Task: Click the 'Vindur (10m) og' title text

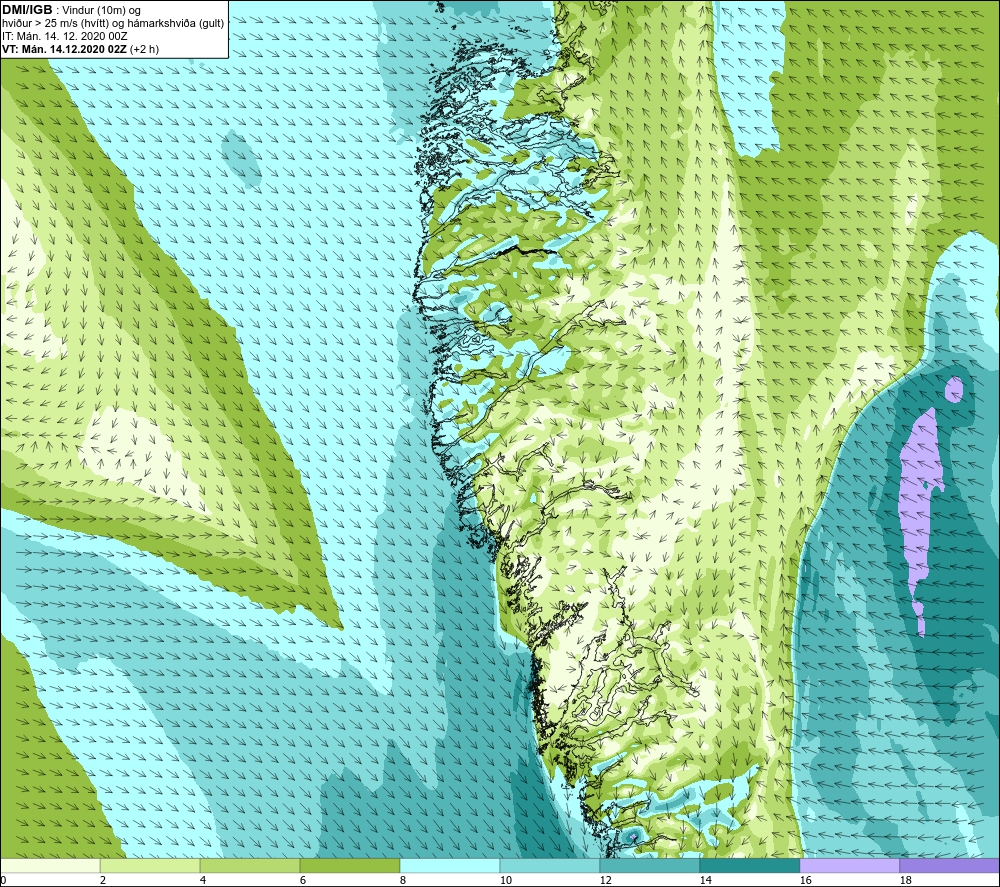Action: [x=101, y=11]
